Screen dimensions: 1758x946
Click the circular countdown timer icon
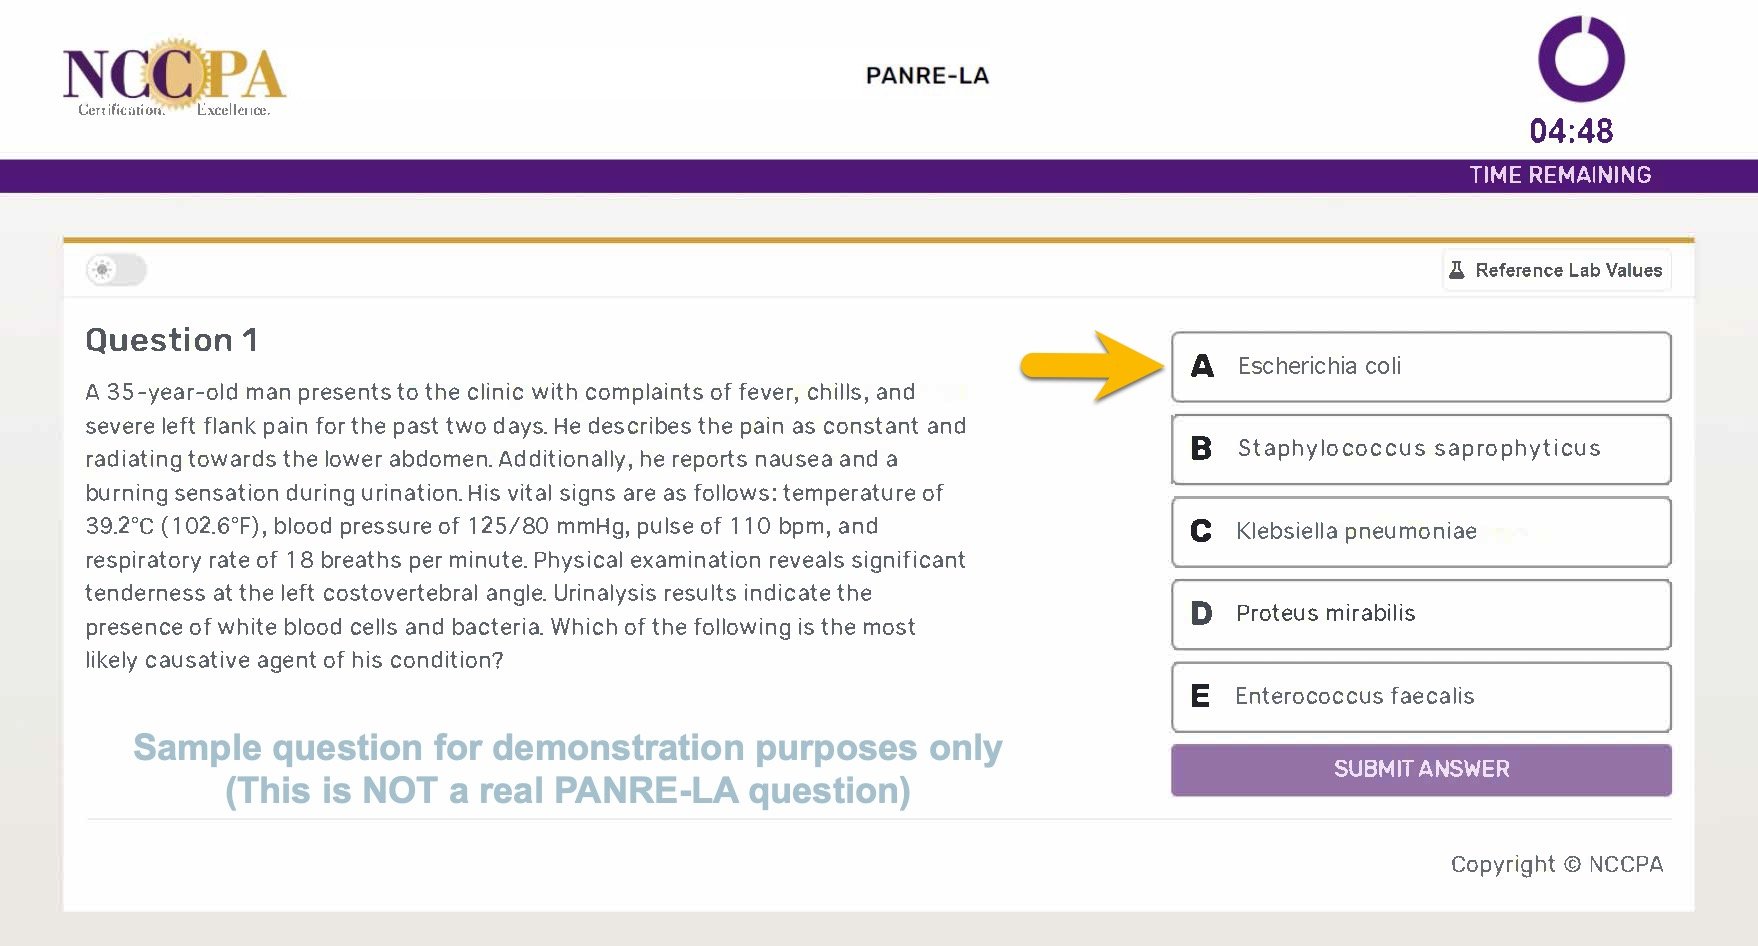point(1581,58)
